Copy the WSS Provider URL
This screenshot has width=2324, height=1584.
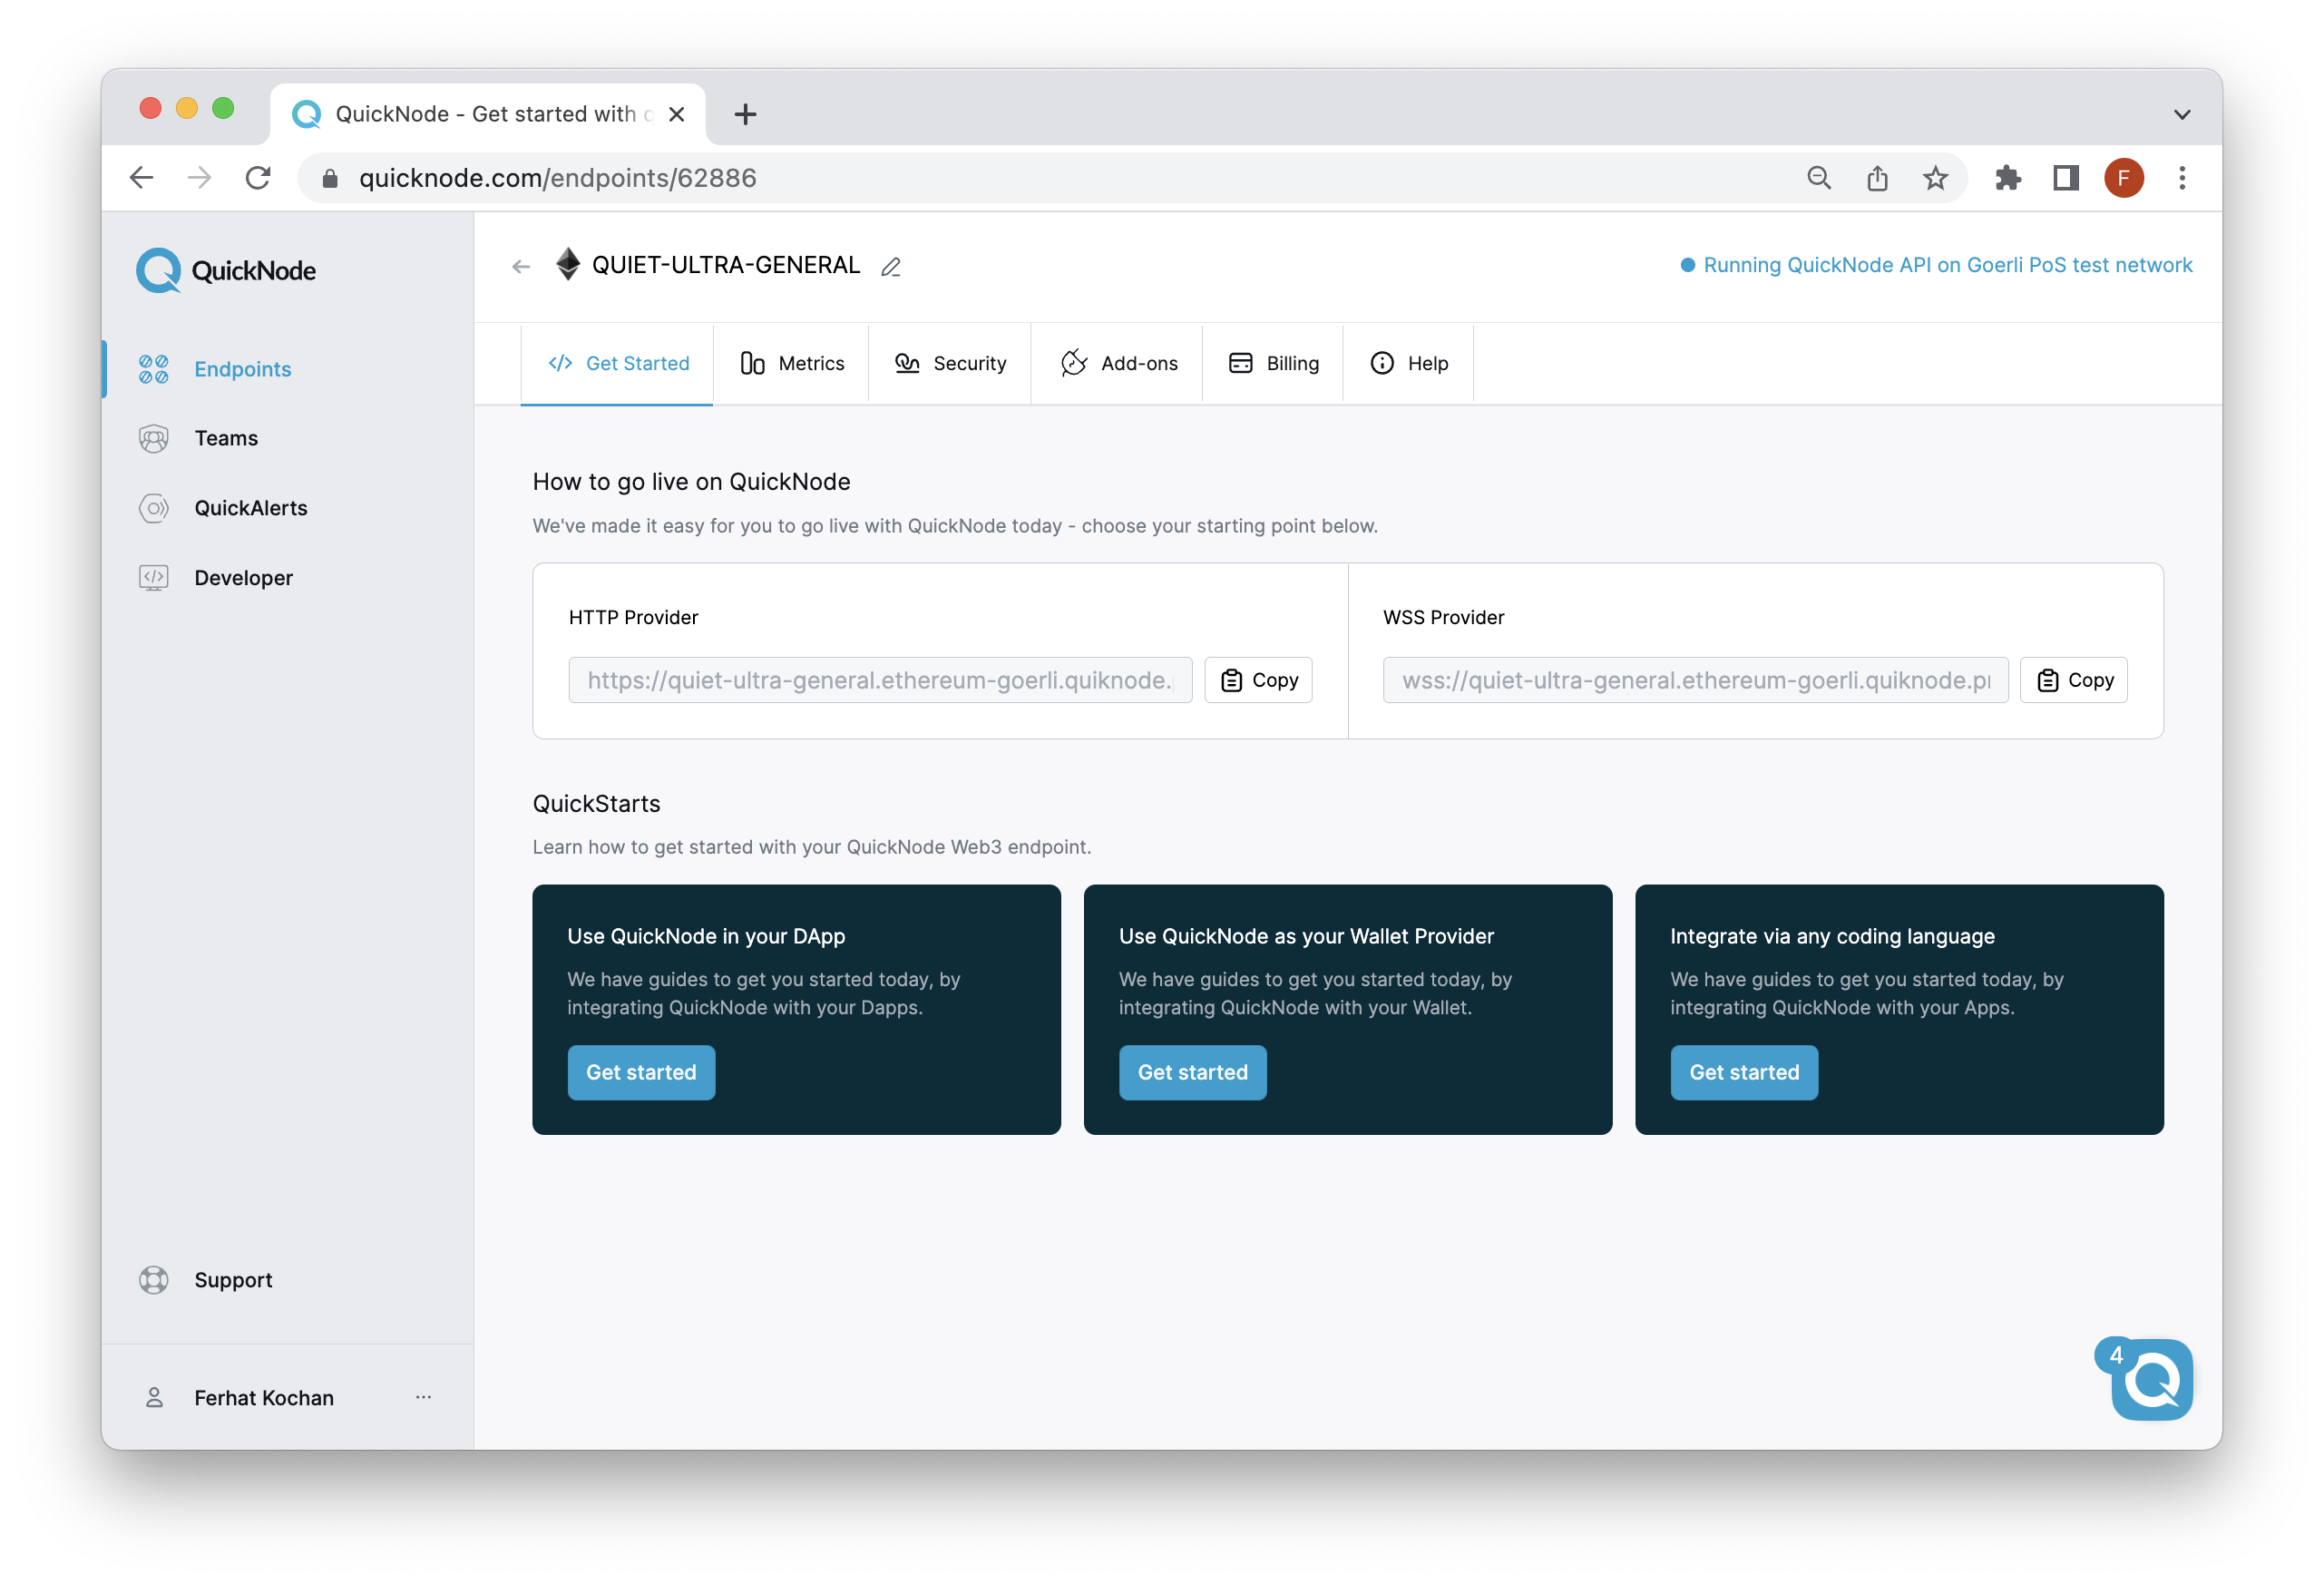click(2074, 680)
